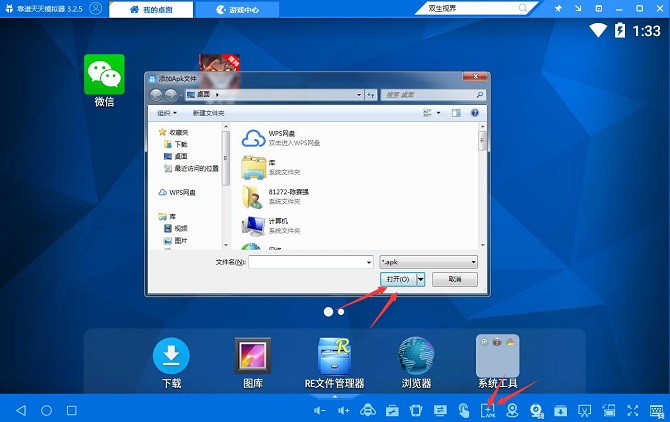Click the rotate screen icon
The image size is (670, 422).
point(416,410)
